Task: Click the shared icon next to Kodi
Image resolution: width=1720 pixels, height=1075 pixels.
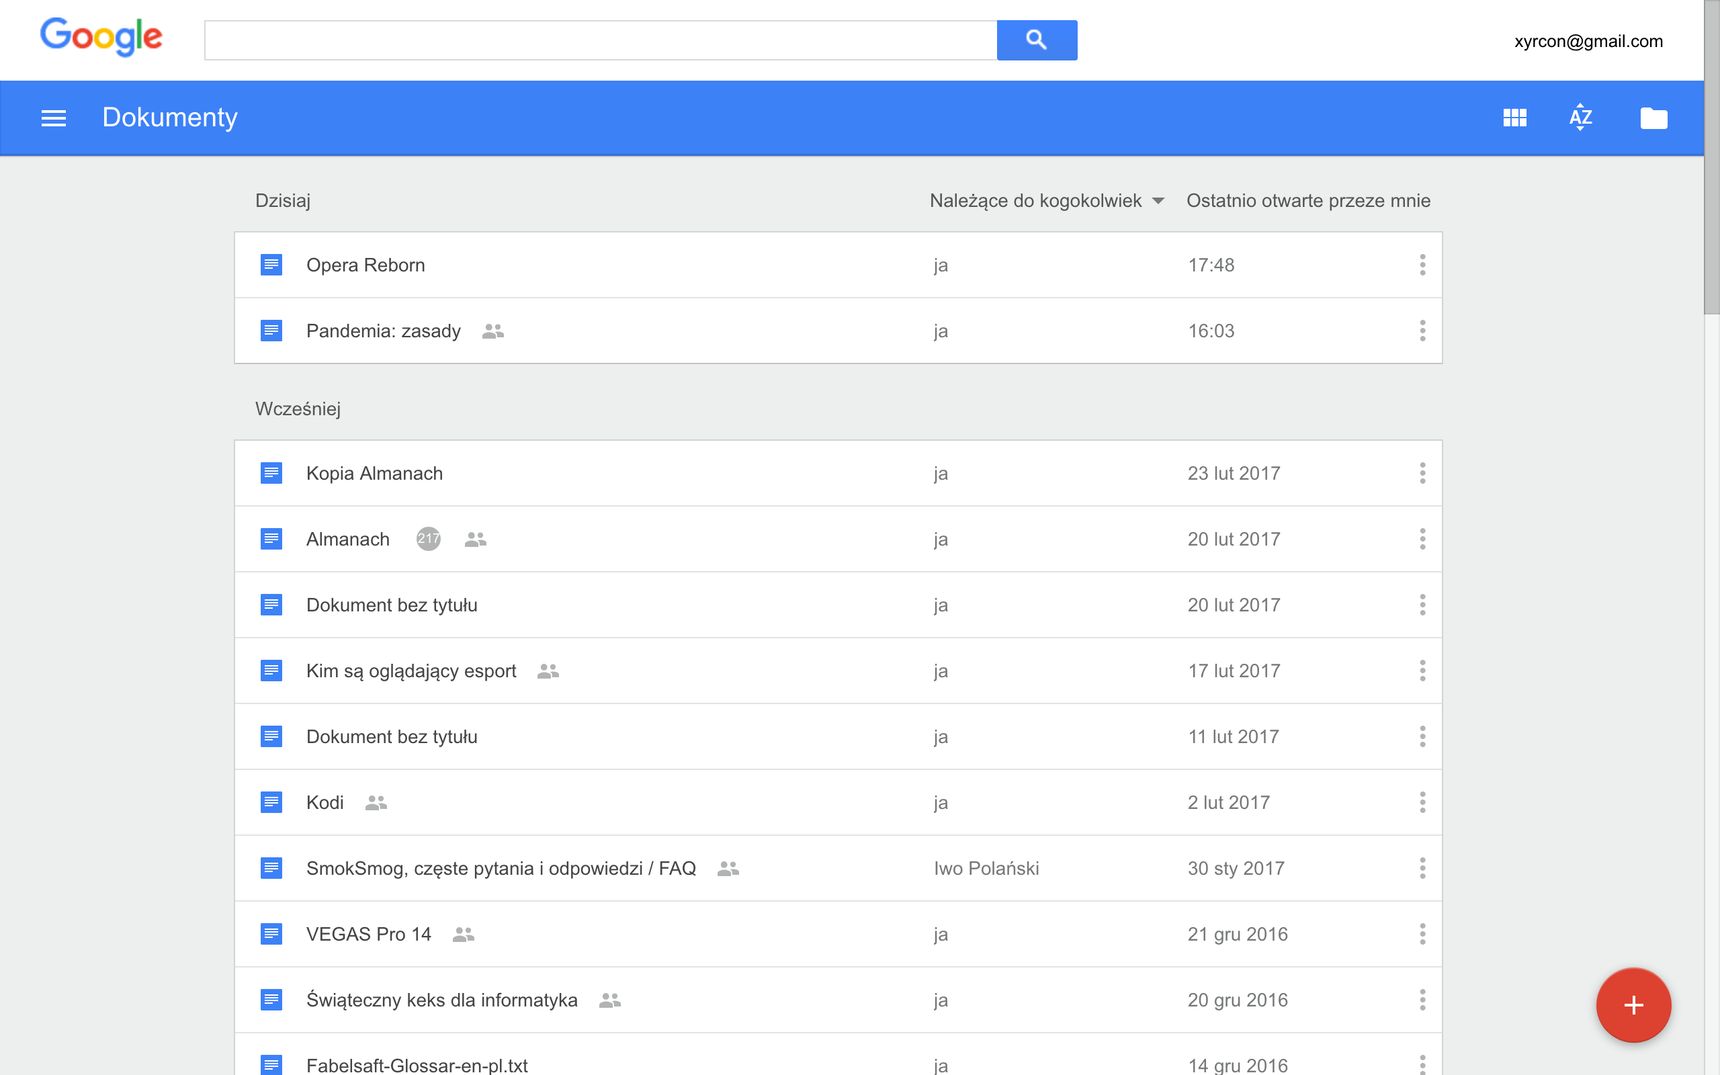Action: point(376,803)
